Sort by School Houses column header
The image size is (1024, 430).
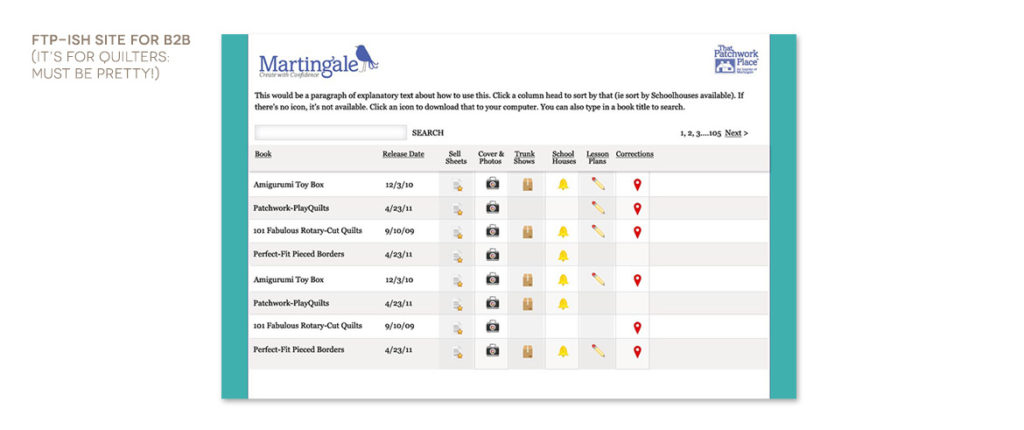click(x=564, y=158)
